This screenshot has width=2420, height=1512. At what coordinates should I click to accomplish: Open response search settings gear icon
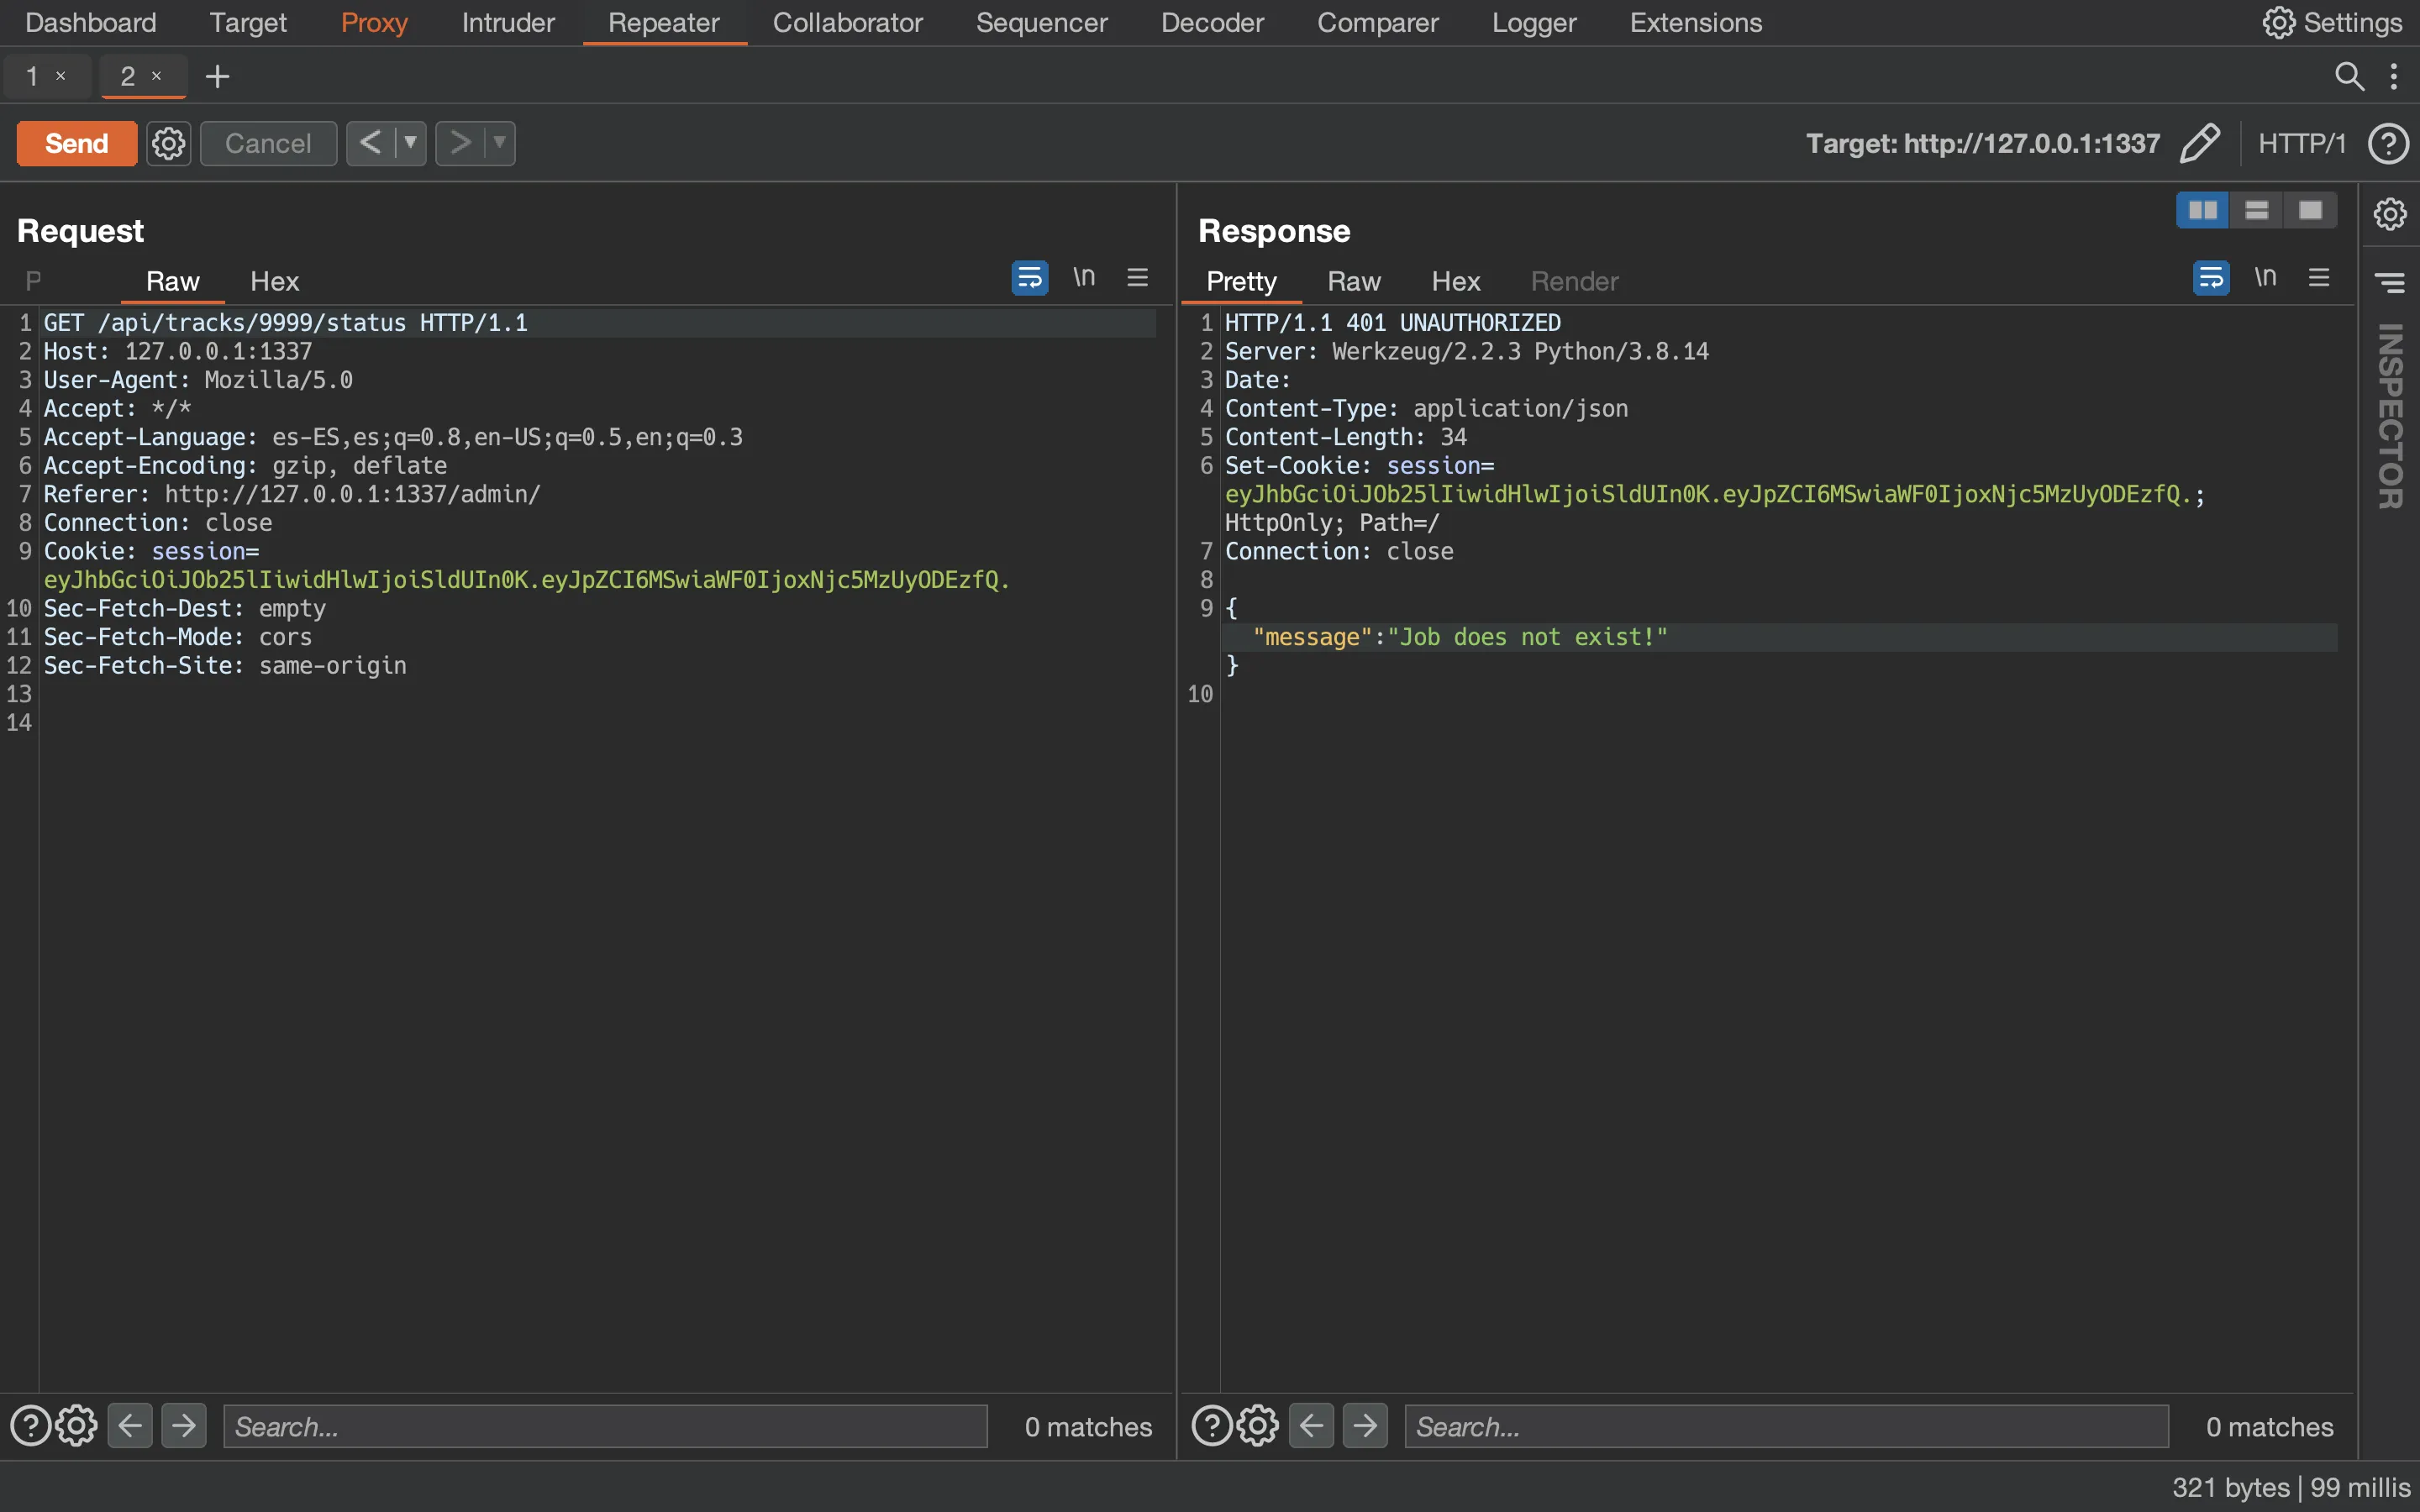pyautogui.click(x=1258, y=1426)
